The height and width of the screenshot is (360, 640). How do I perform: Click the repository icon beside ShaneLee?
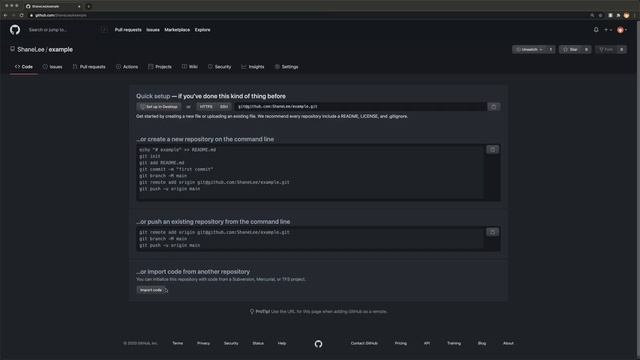pos(12,49)
